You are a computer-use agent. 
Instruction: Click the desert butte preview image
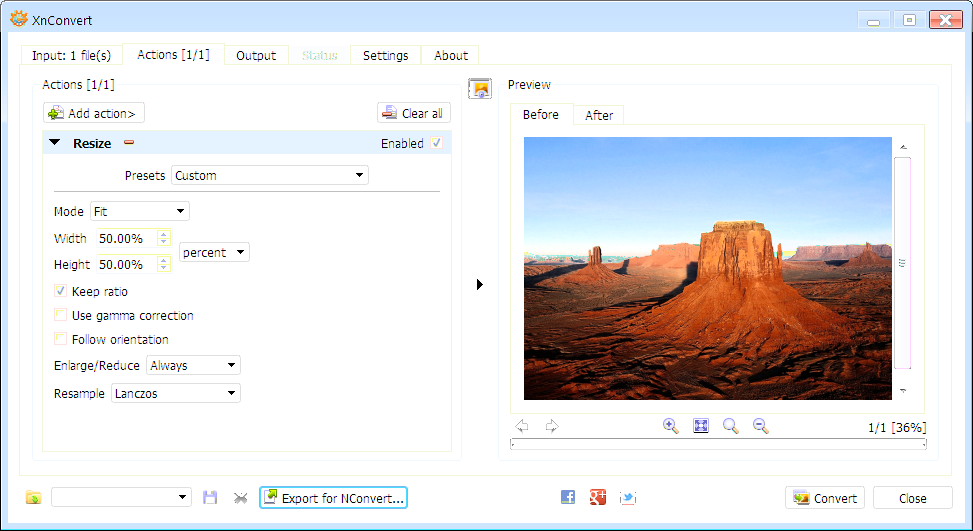[x=708, y=269]
